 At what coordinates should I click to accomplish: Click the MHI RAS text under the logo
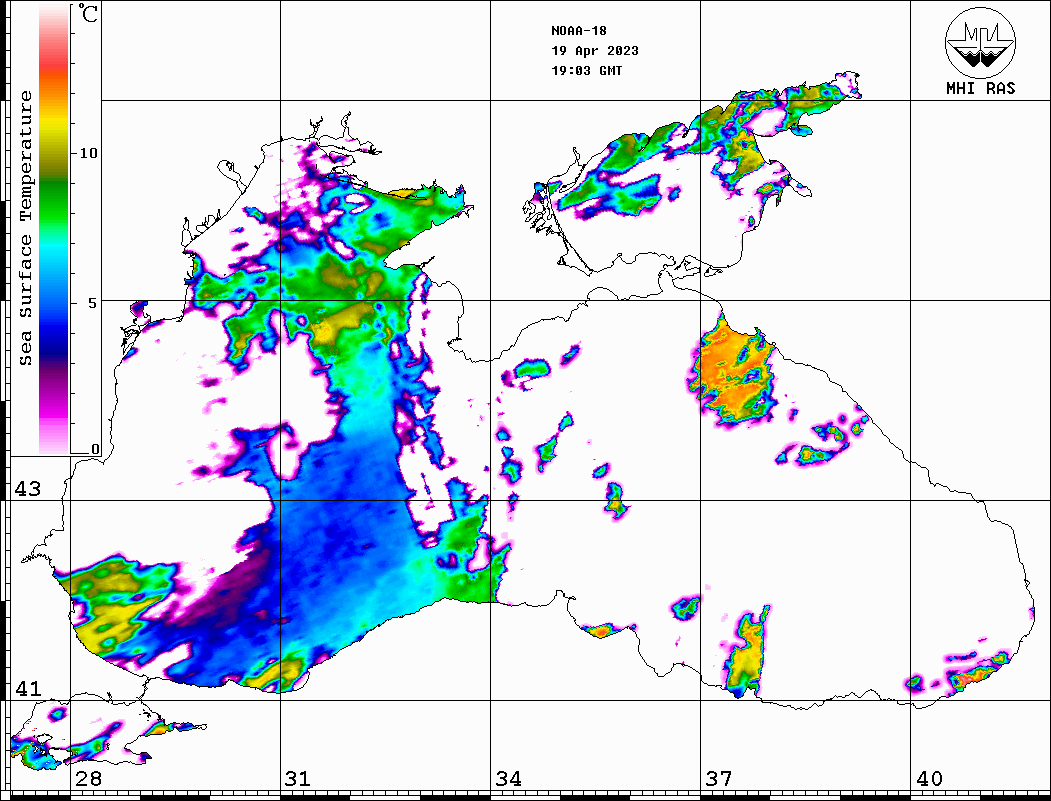click(x=980, y=89)
